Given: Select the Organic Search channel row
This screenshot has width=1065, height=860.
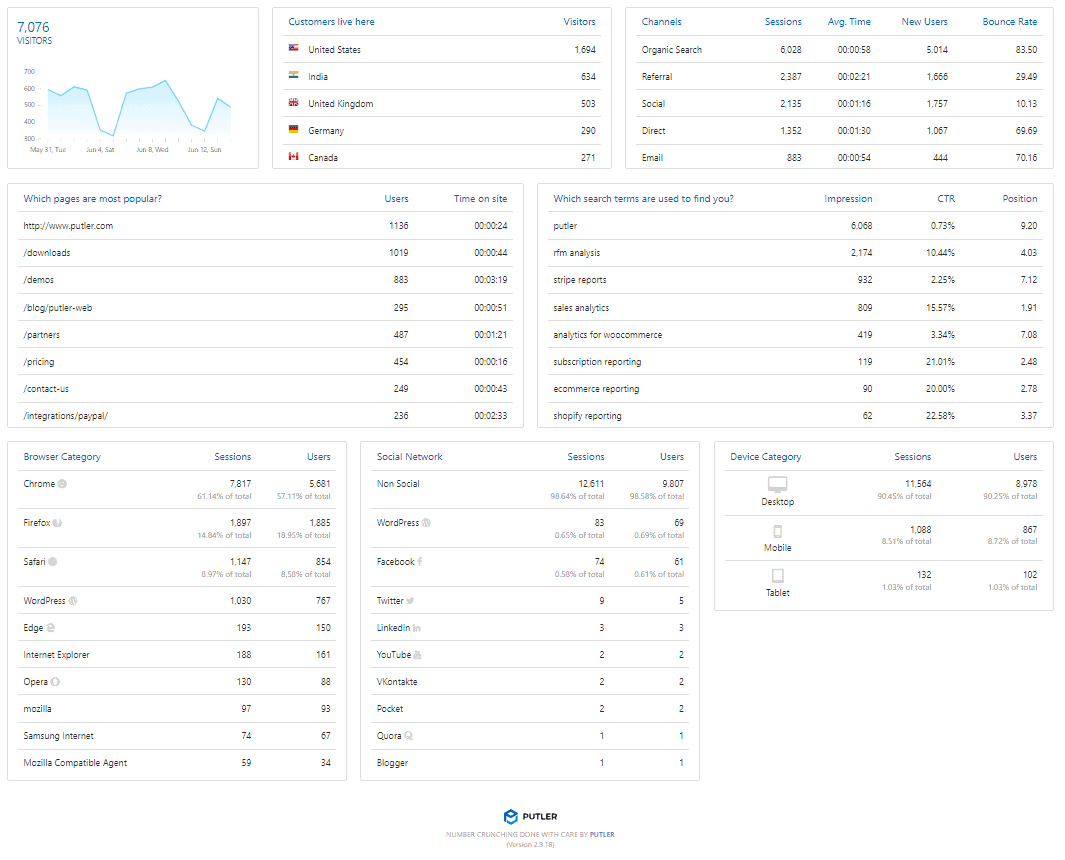Looking at the screenshot, I should tap(840, 50).
